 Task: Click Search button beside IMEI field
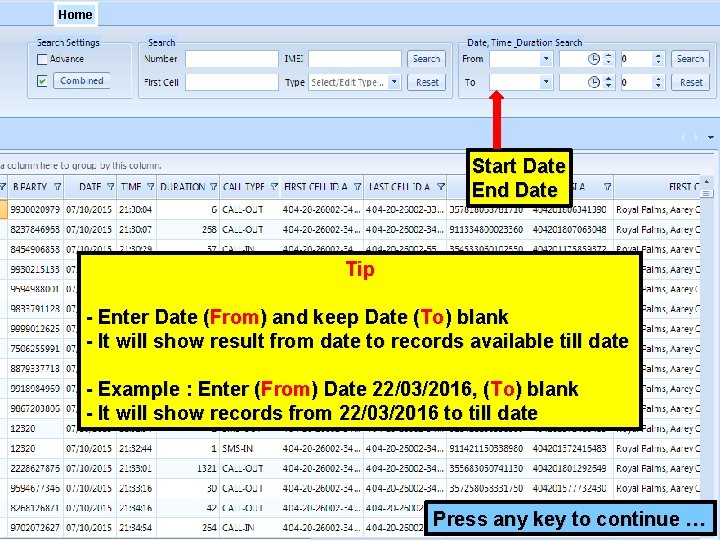pos(426,59)
